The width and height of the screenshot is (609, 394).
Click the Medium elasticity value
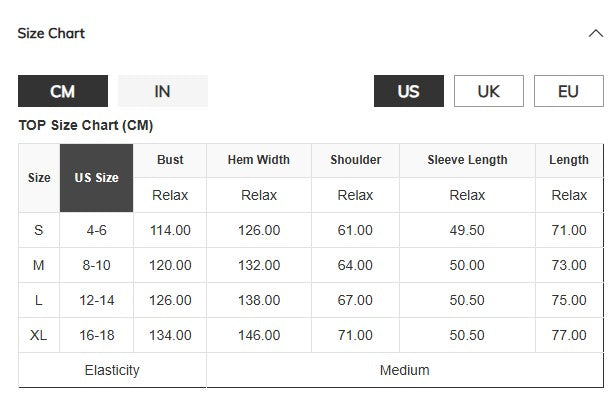coord(405,370)
